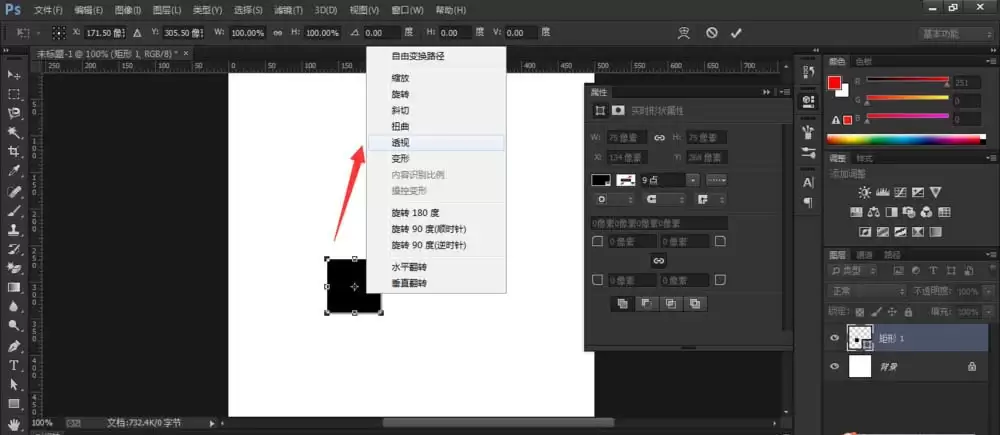Open the 滤镜(T) menu
Viewport: 1000px width, 435px height.
(288, 10)
